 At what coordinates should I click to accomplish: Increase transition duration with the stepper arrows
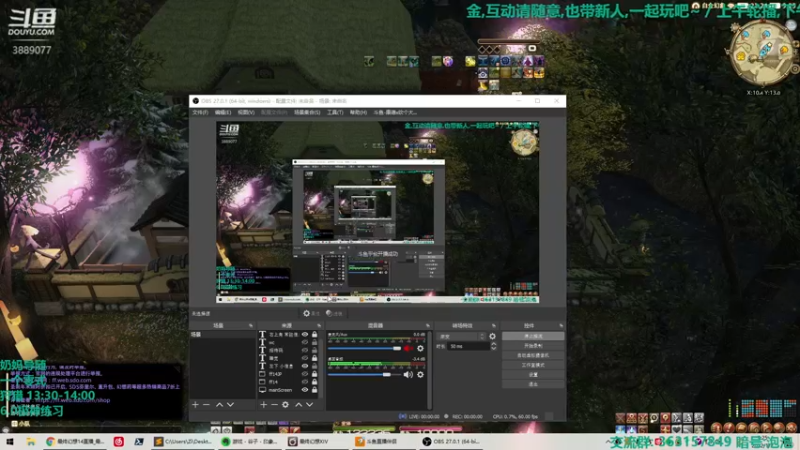point(493,344)
